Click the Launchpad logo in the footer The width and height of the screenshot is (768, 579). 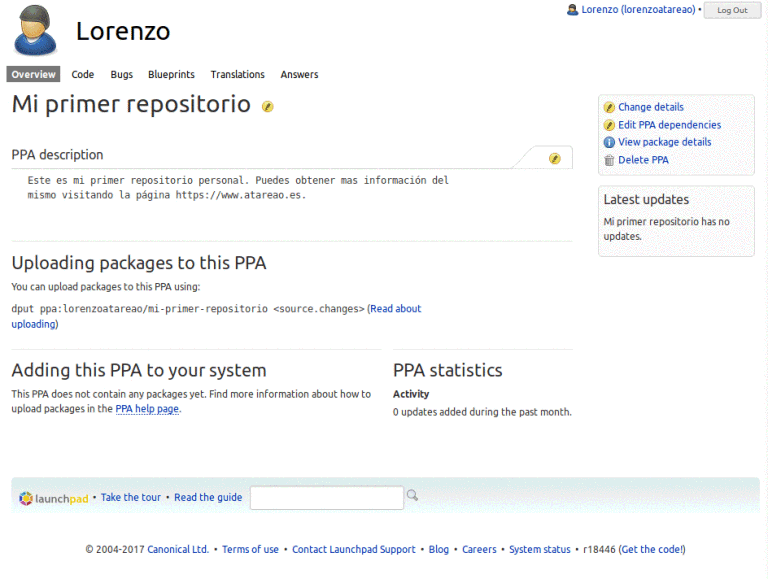53,499
